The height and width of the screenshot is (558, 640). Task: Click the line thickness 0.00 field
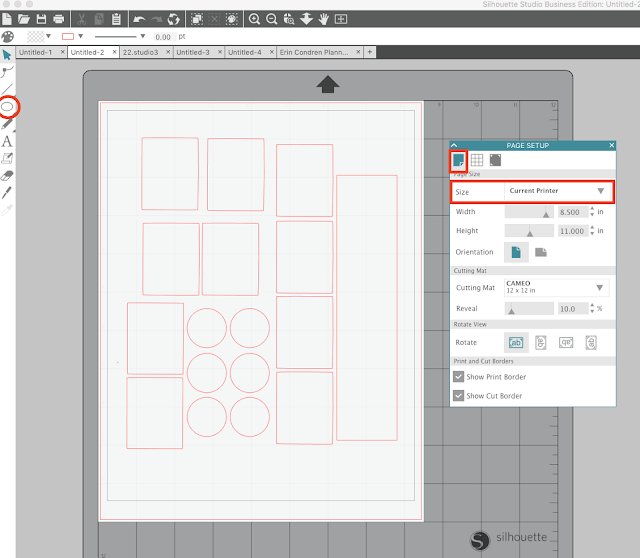tap(164, 37)
